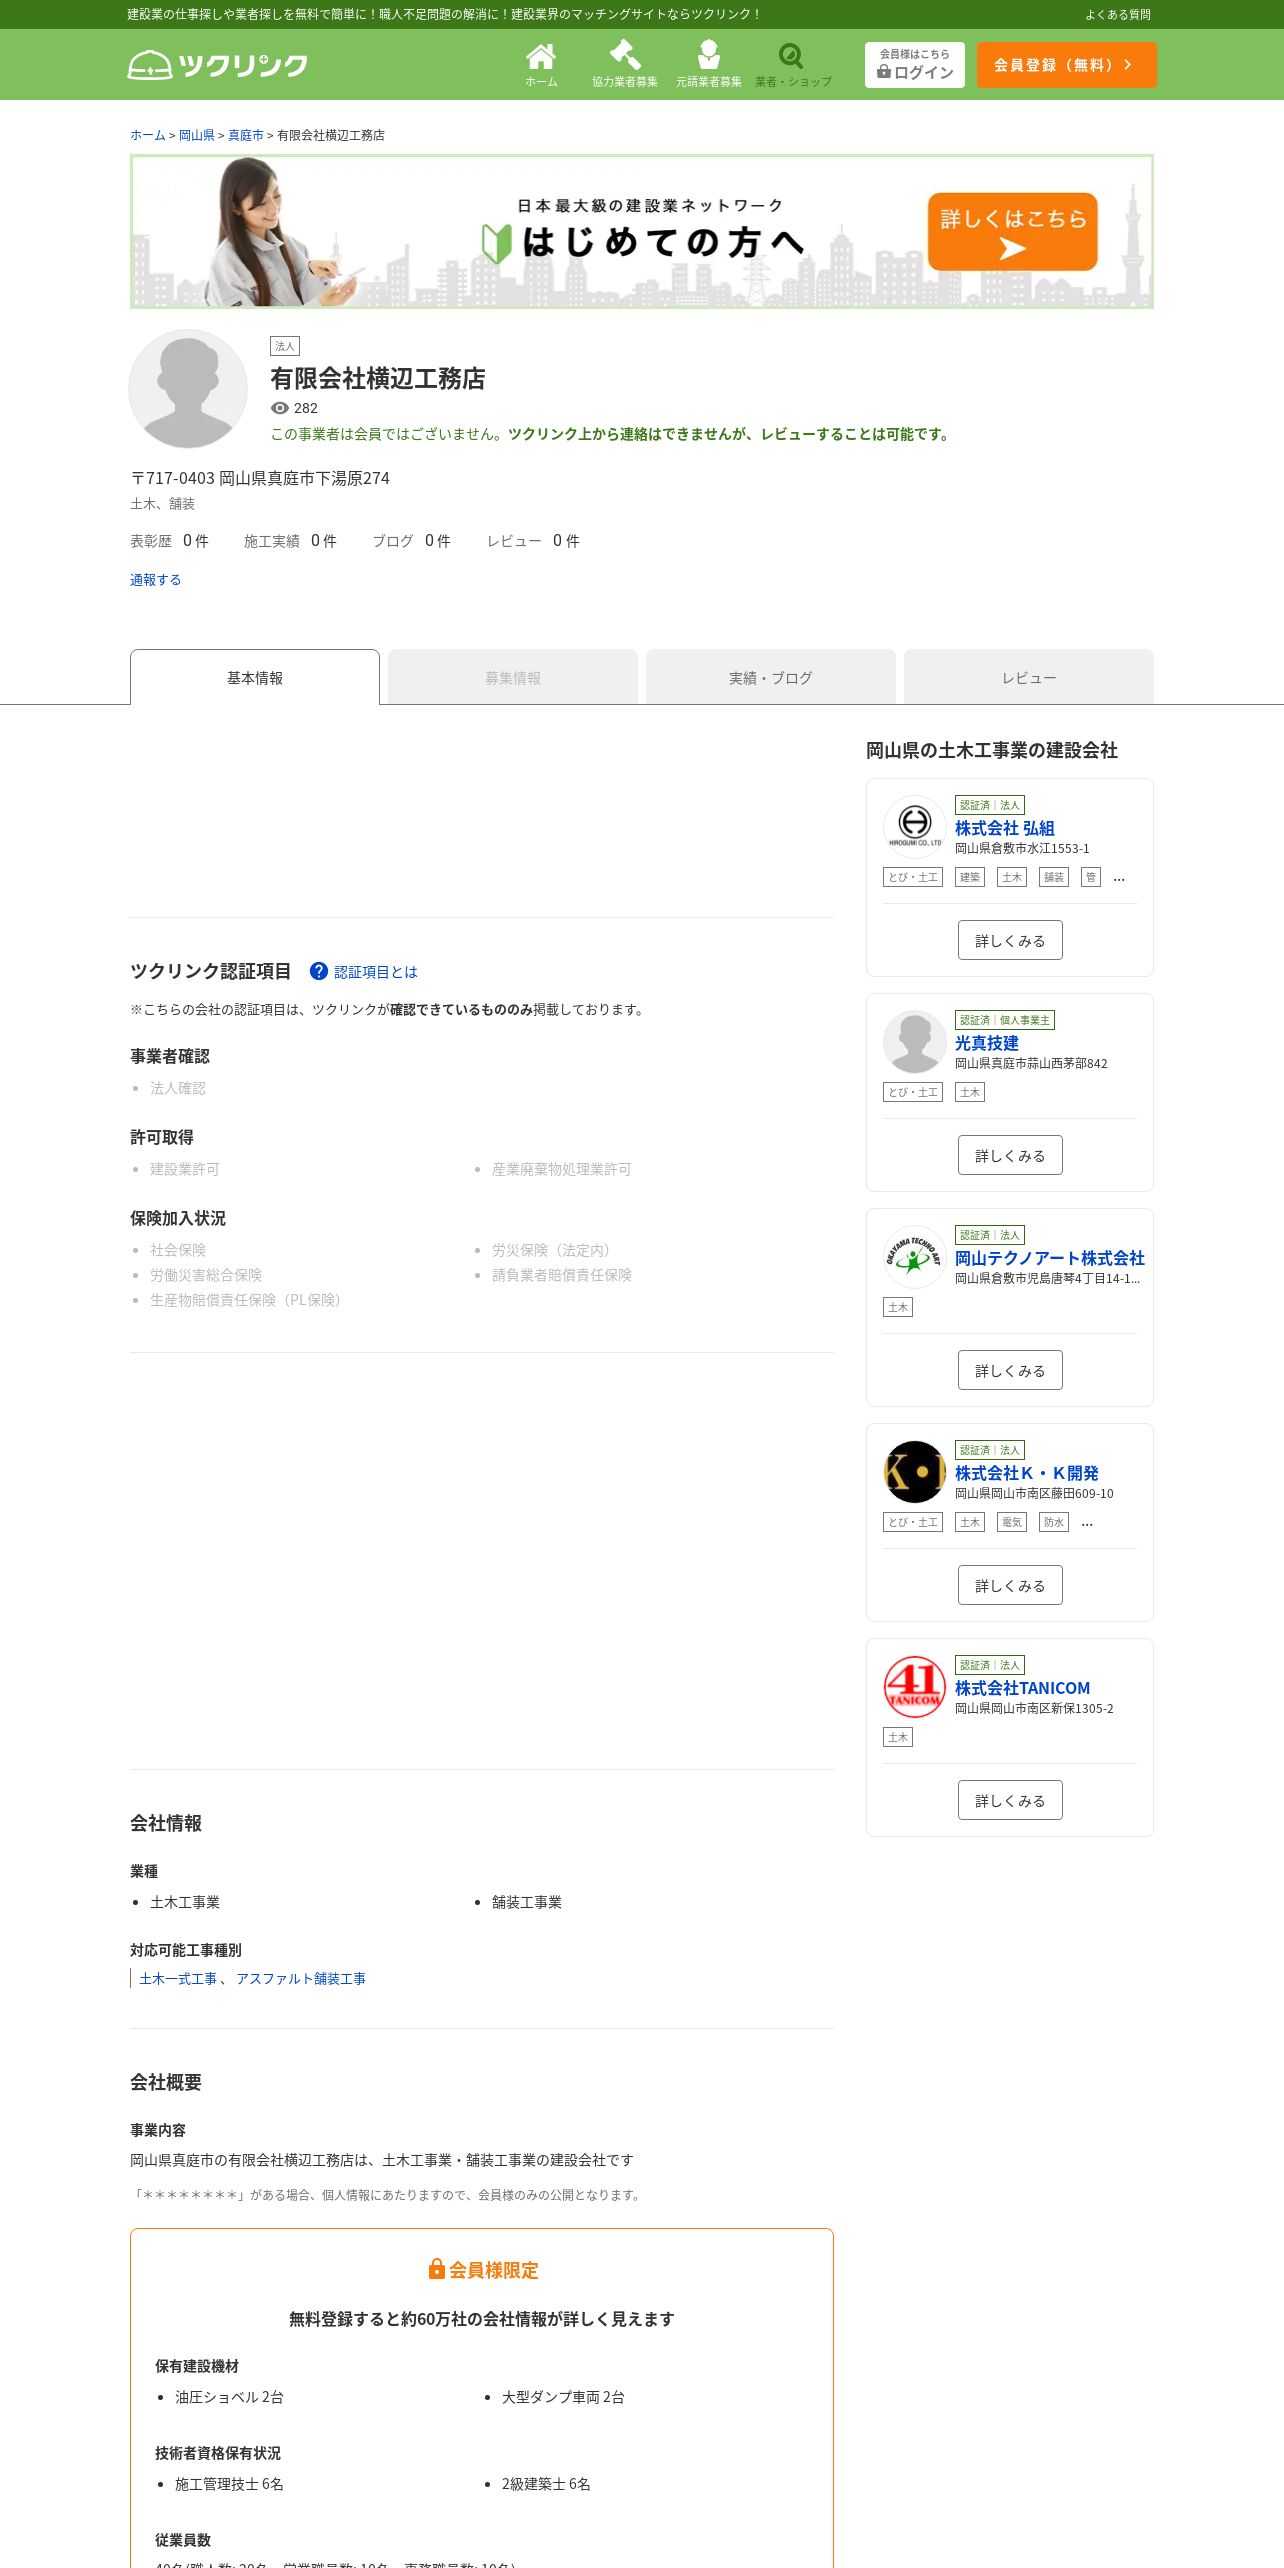
Task: Click 株式会社 弘組 logo icon
Action: tap(915, 826)
